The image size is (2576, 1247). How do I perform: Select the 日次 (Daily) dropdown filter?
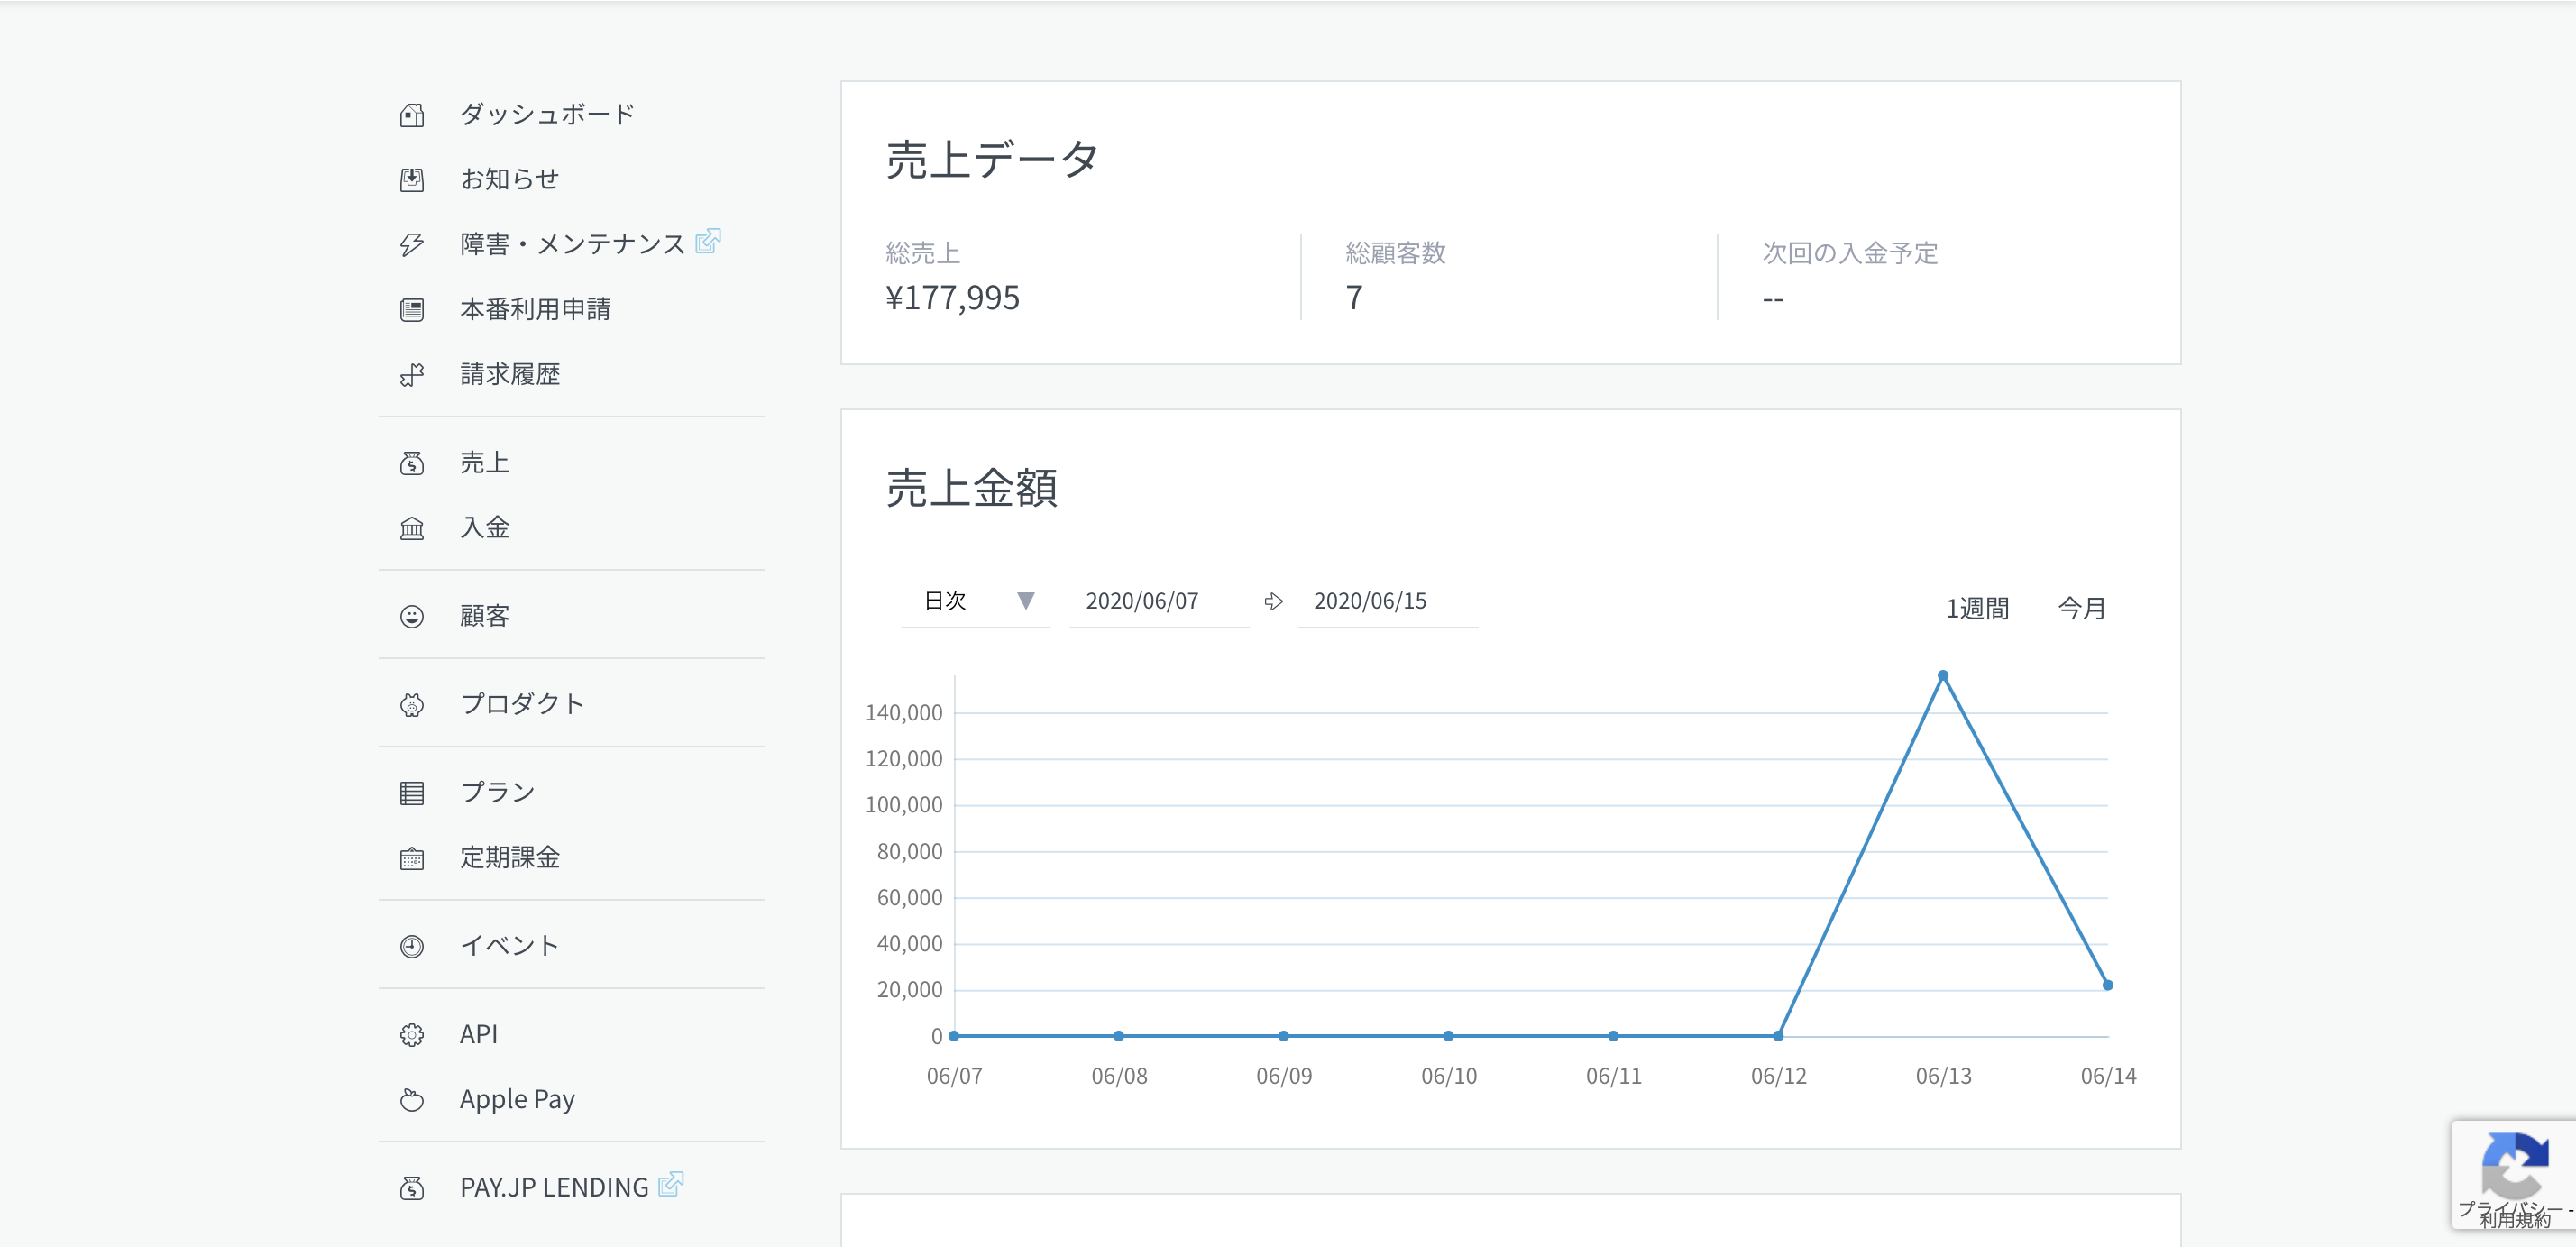[971, 600]
